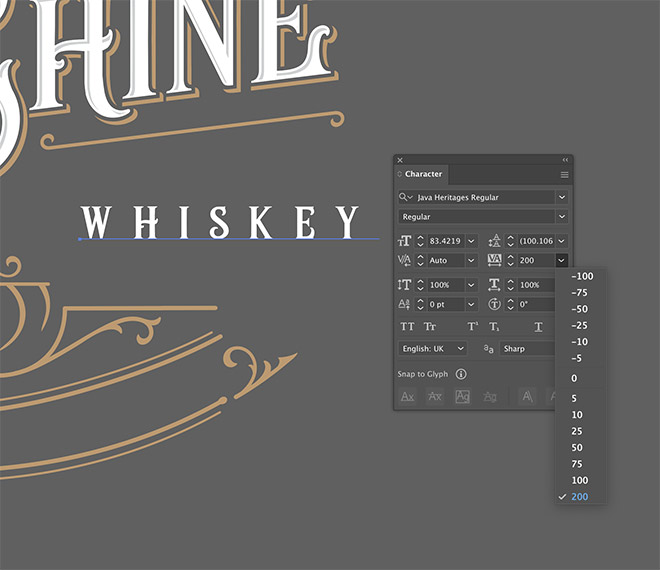This screenshot has height=570, width=660.
Task: Toggle Small Caps (Tr) formatting
Action: pyautogui.click(x=431, y=327)
